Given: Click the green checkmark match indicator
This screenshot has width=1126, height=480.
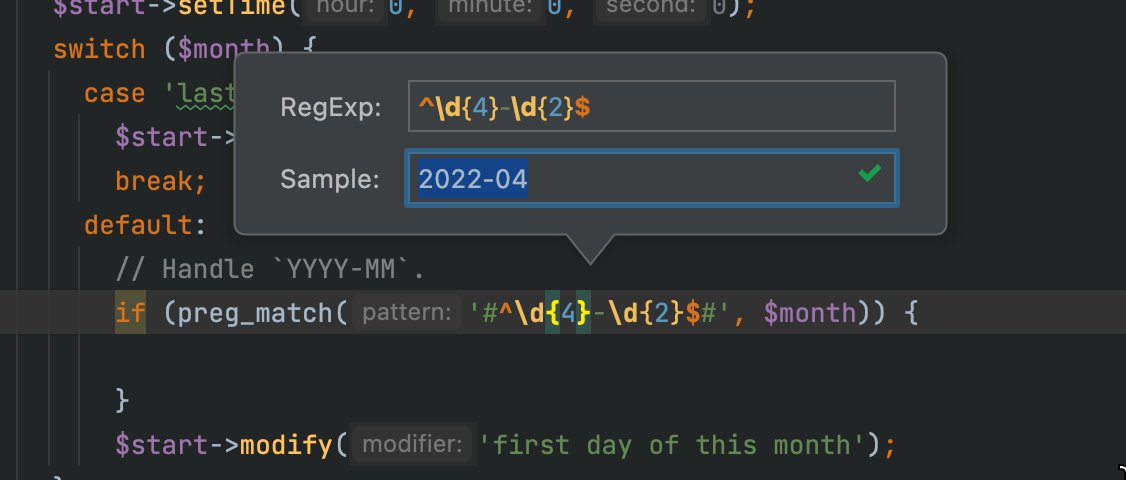Looking at the screenshot, I should (870, 173).
